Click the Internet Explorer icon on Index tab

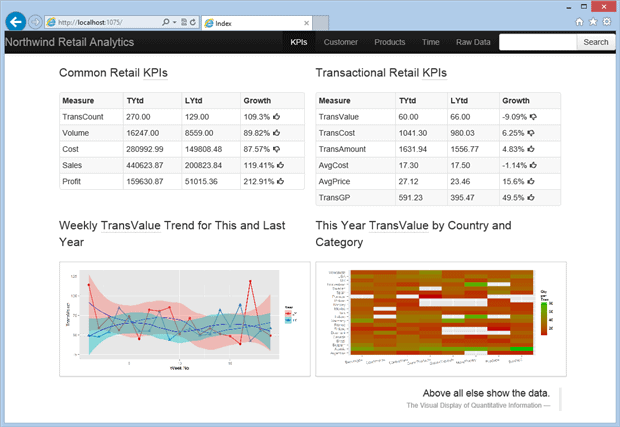tap(209, 23)
